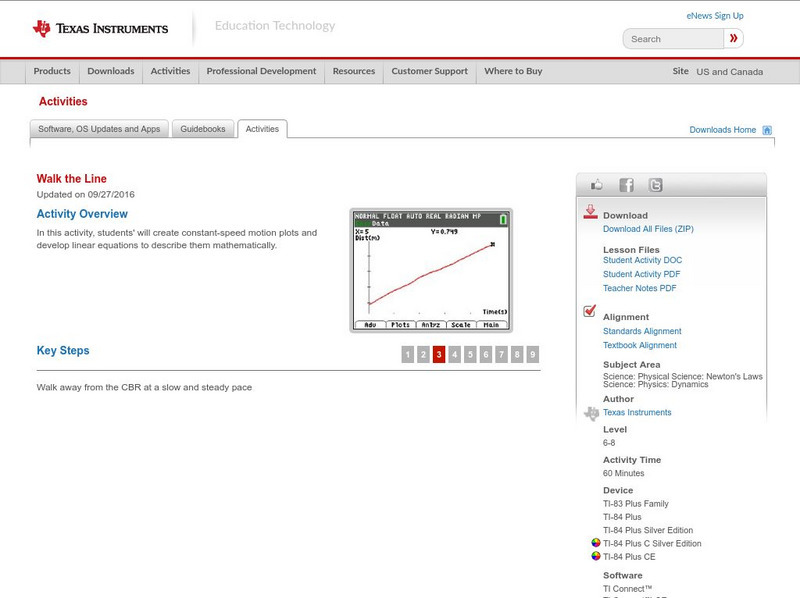The height and width of the screenshot is (598, 800).
Task: Go to key step 4
Action: tap(455, 354)
